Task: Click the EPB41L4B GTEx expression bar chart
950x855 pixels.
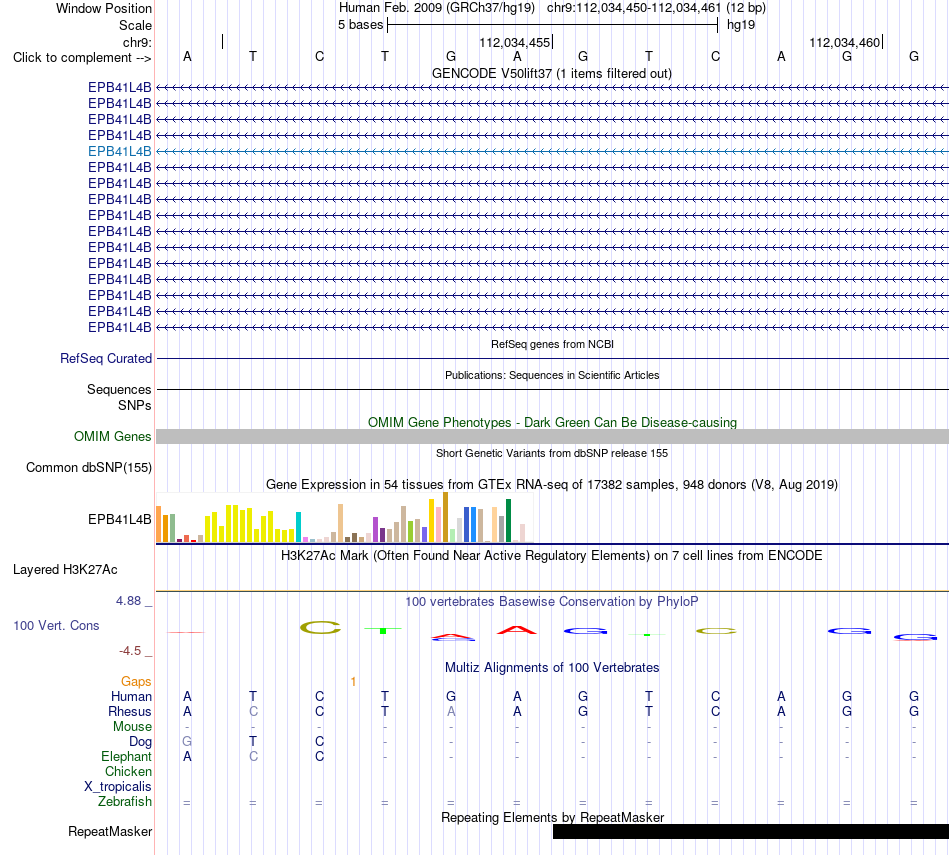Action: pos(344,517)
